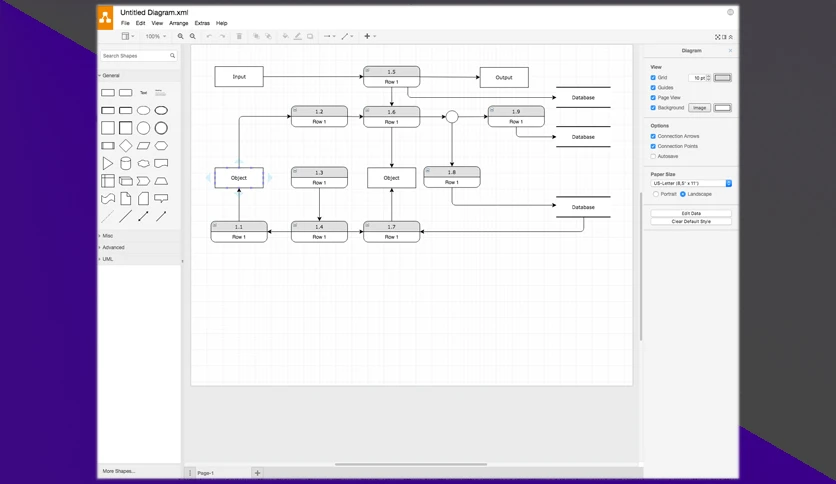Screen dimensions: 836x484
Task: Click the Image background button
Action: pyautogui.click(x=700, y=108)
